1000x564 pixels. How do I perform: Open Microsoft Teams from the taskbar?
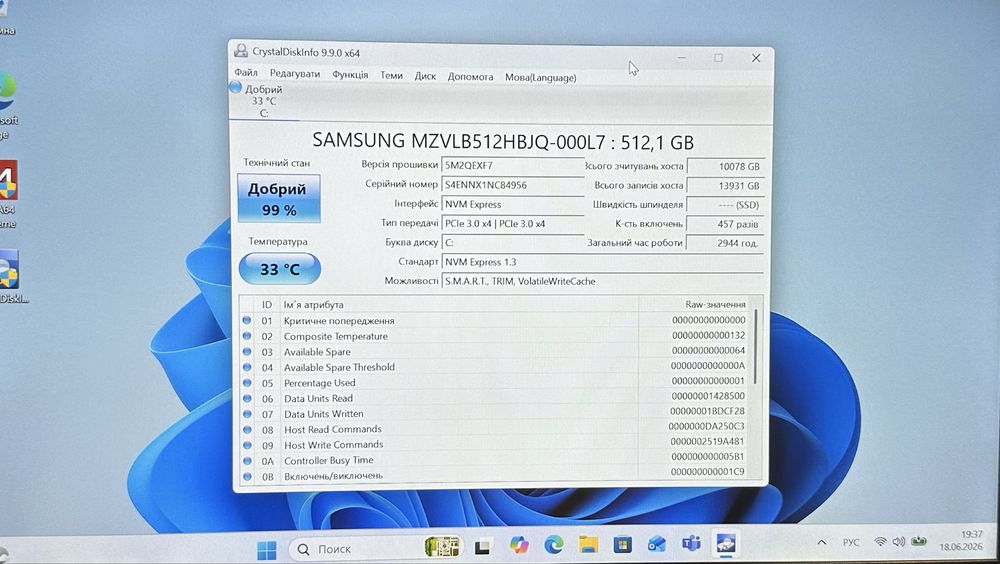[691, 543]
